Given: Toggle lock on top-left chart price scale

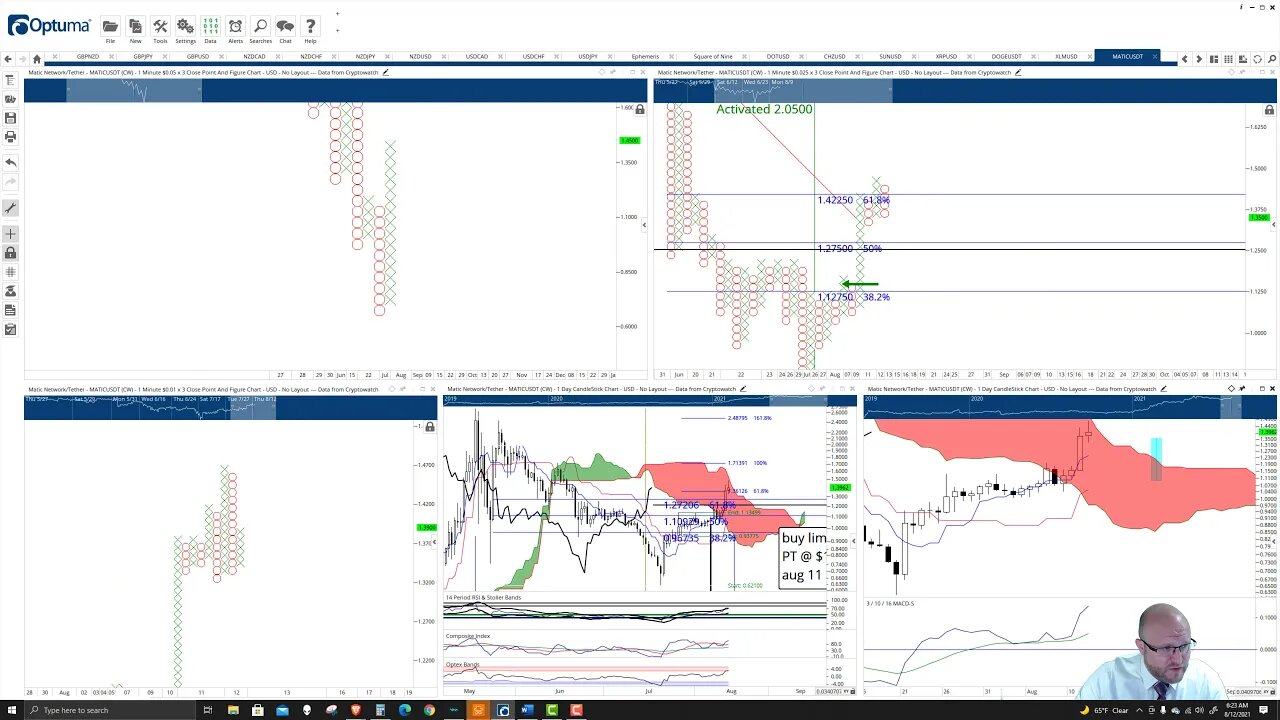Looking at the screenshot, I should pyautogui.click(x=640, y=109).
